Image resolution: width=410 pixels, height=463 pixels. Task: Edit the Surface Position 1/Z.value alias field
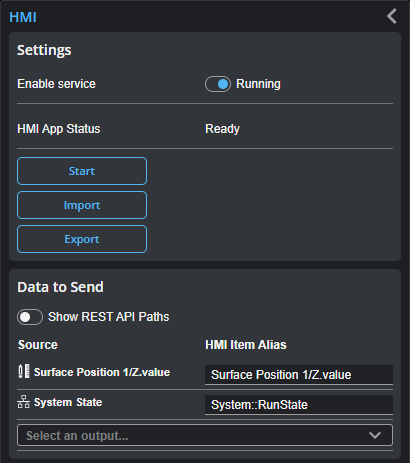299,375
